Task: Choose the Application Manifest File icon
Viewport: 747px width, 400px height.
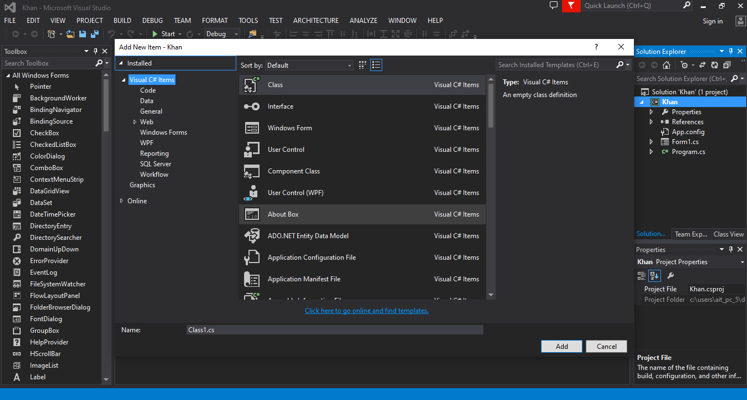Action: pyautogui.click(x=252, y=279)
